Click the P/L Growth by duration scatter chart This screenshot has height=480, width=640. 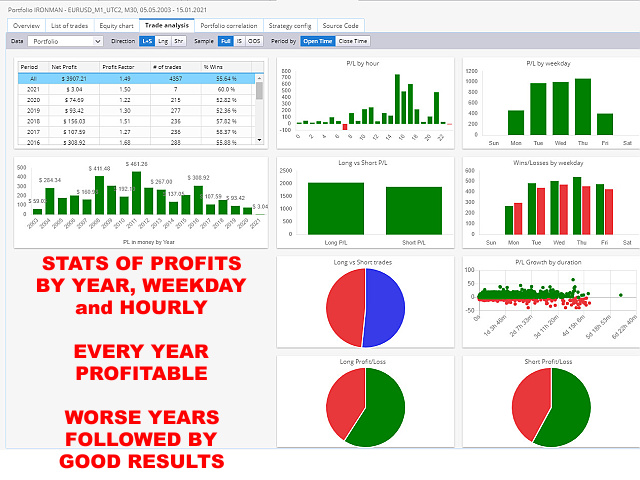551,302
